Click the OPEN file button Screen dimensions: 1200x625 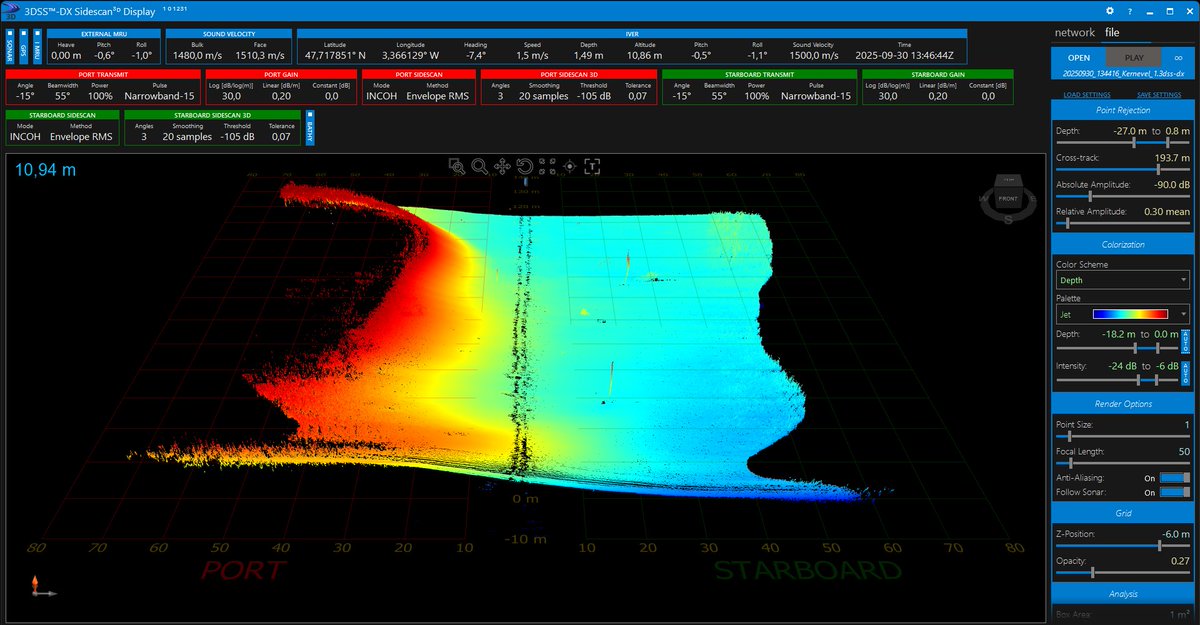[1078, 58]
